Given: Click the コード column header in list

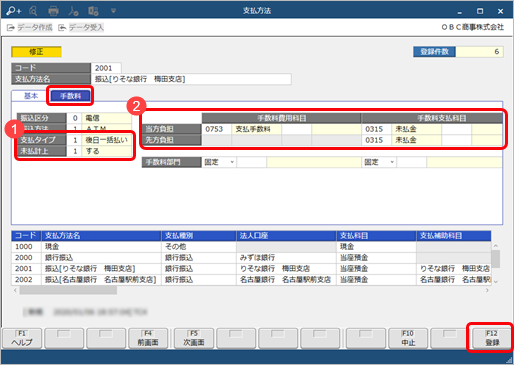Looking at the screenshot, I should coord(26,236).
